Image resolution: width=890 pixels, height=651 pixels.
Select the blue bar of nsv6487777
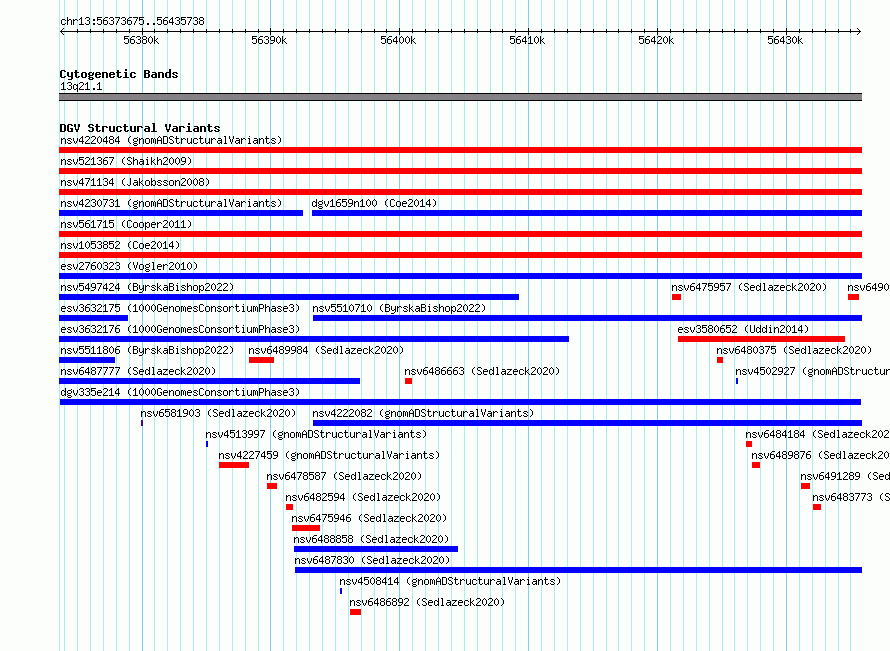(x=209, y=381)
